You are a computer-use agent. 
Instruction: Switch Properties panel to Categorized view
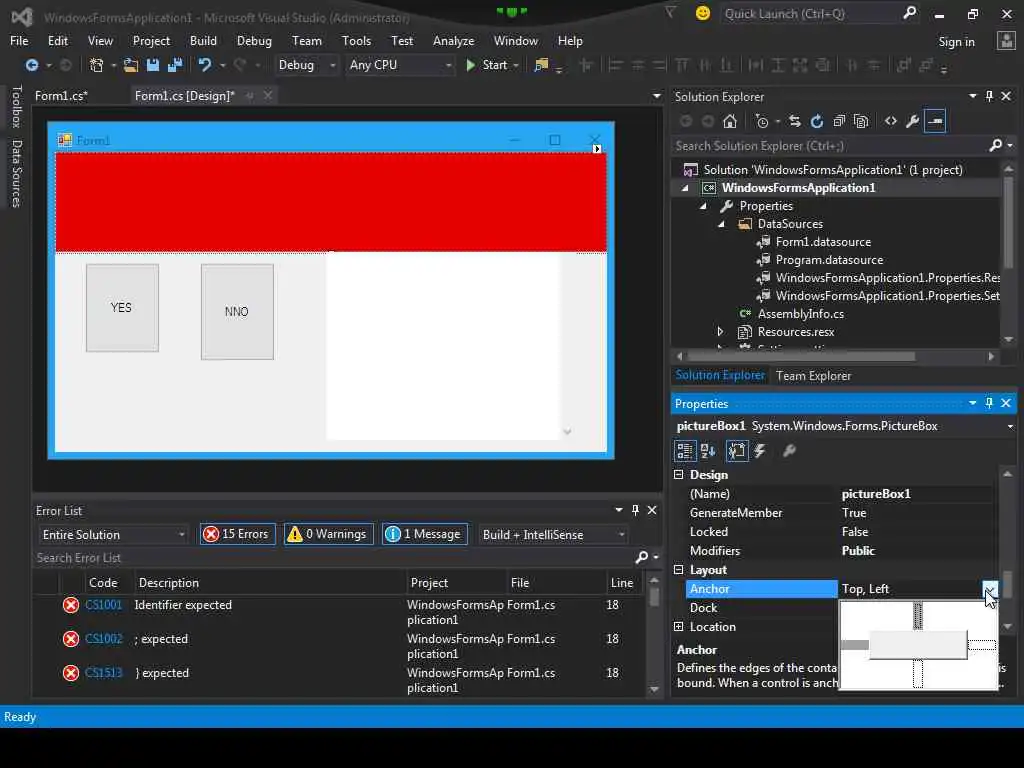click(685, 451)
